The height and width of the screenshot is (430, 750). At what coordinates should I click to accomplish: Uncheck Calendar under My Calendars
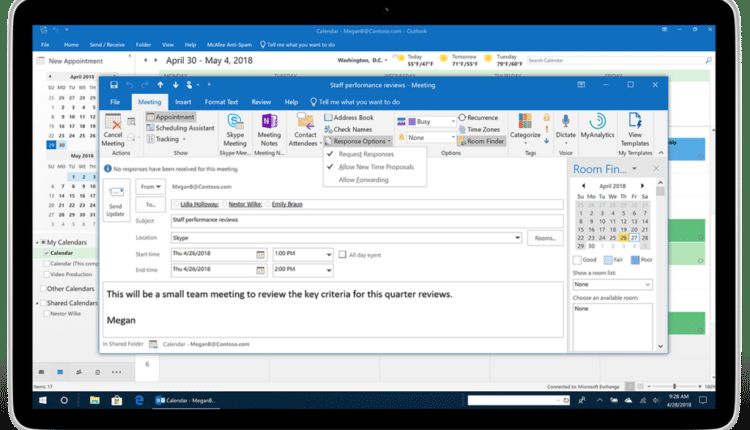pyautogui.click(x=47, y=254)
